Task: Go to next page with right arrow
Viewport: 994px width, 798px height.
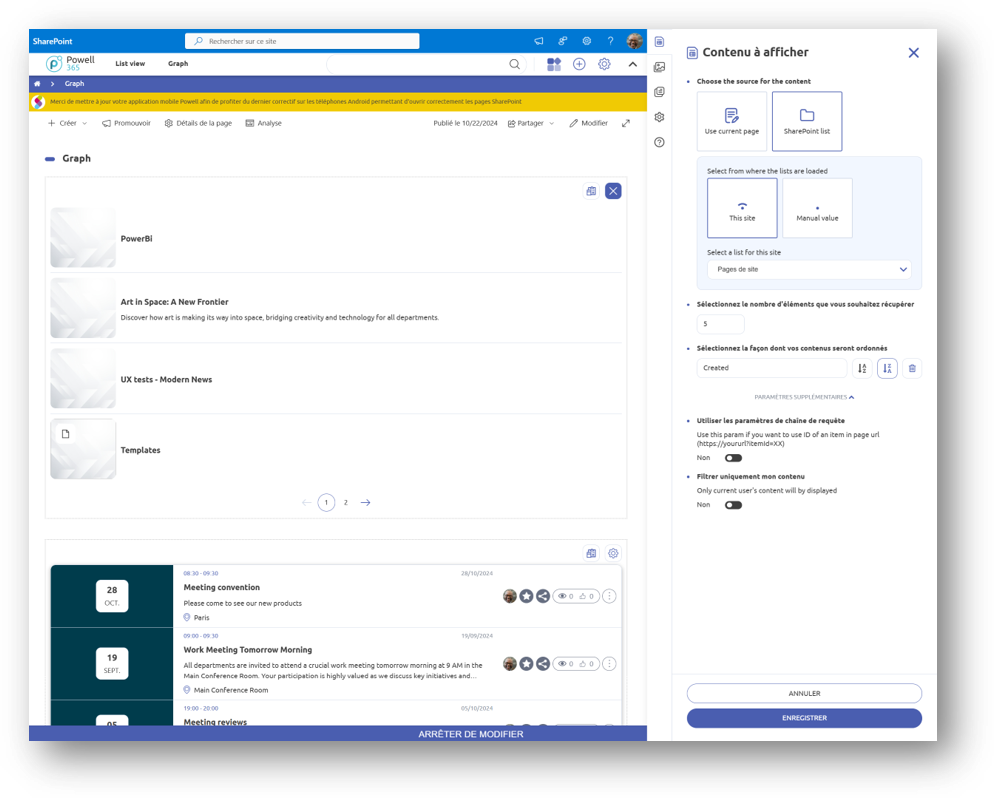Action: pyautogui.click(x=366, y=503)
